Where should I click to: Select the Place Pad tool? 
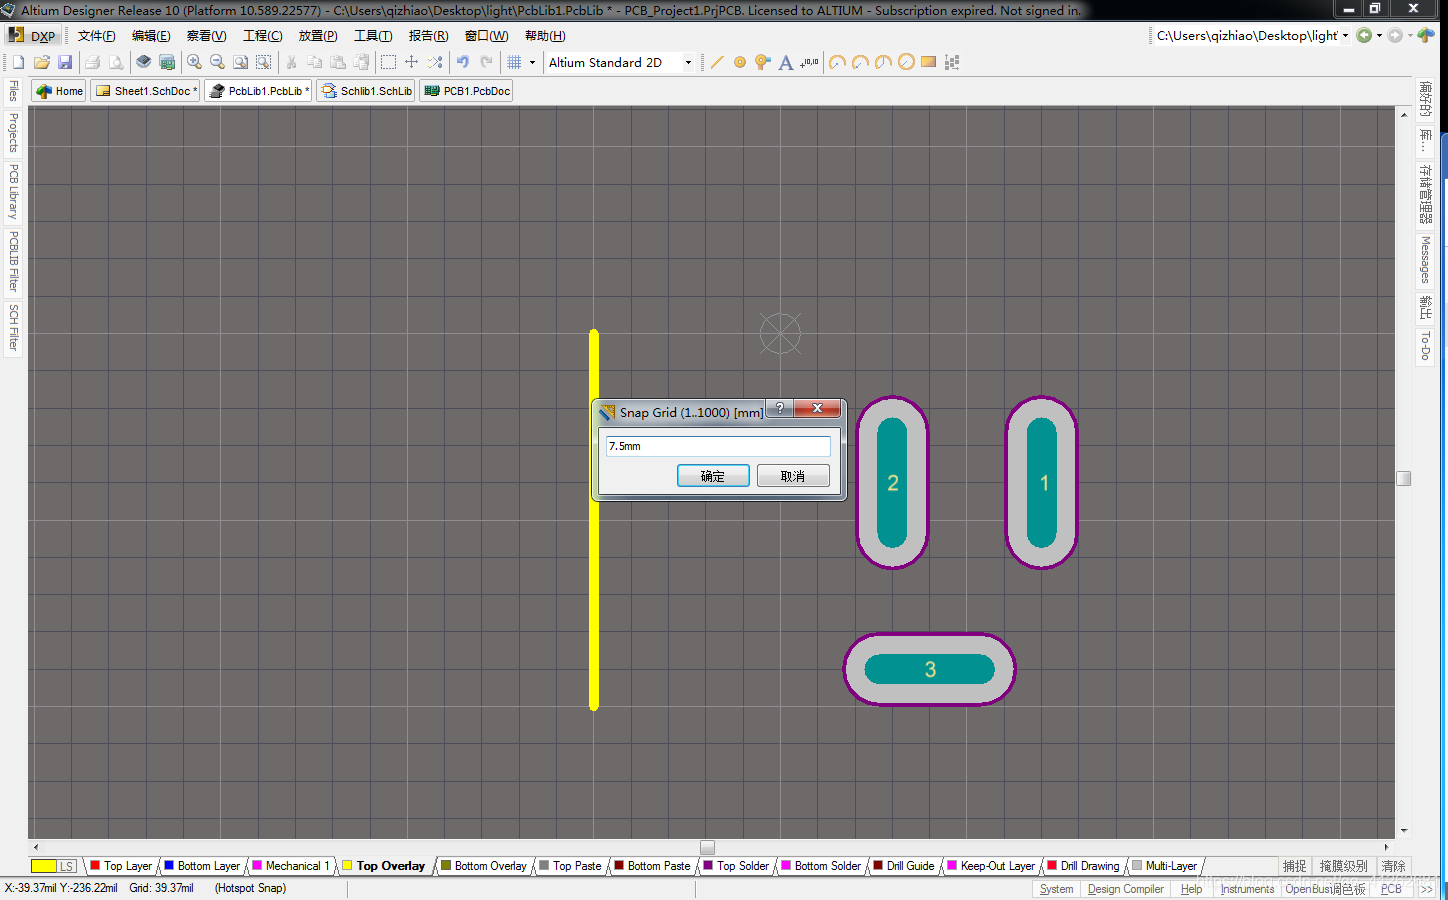740,62
